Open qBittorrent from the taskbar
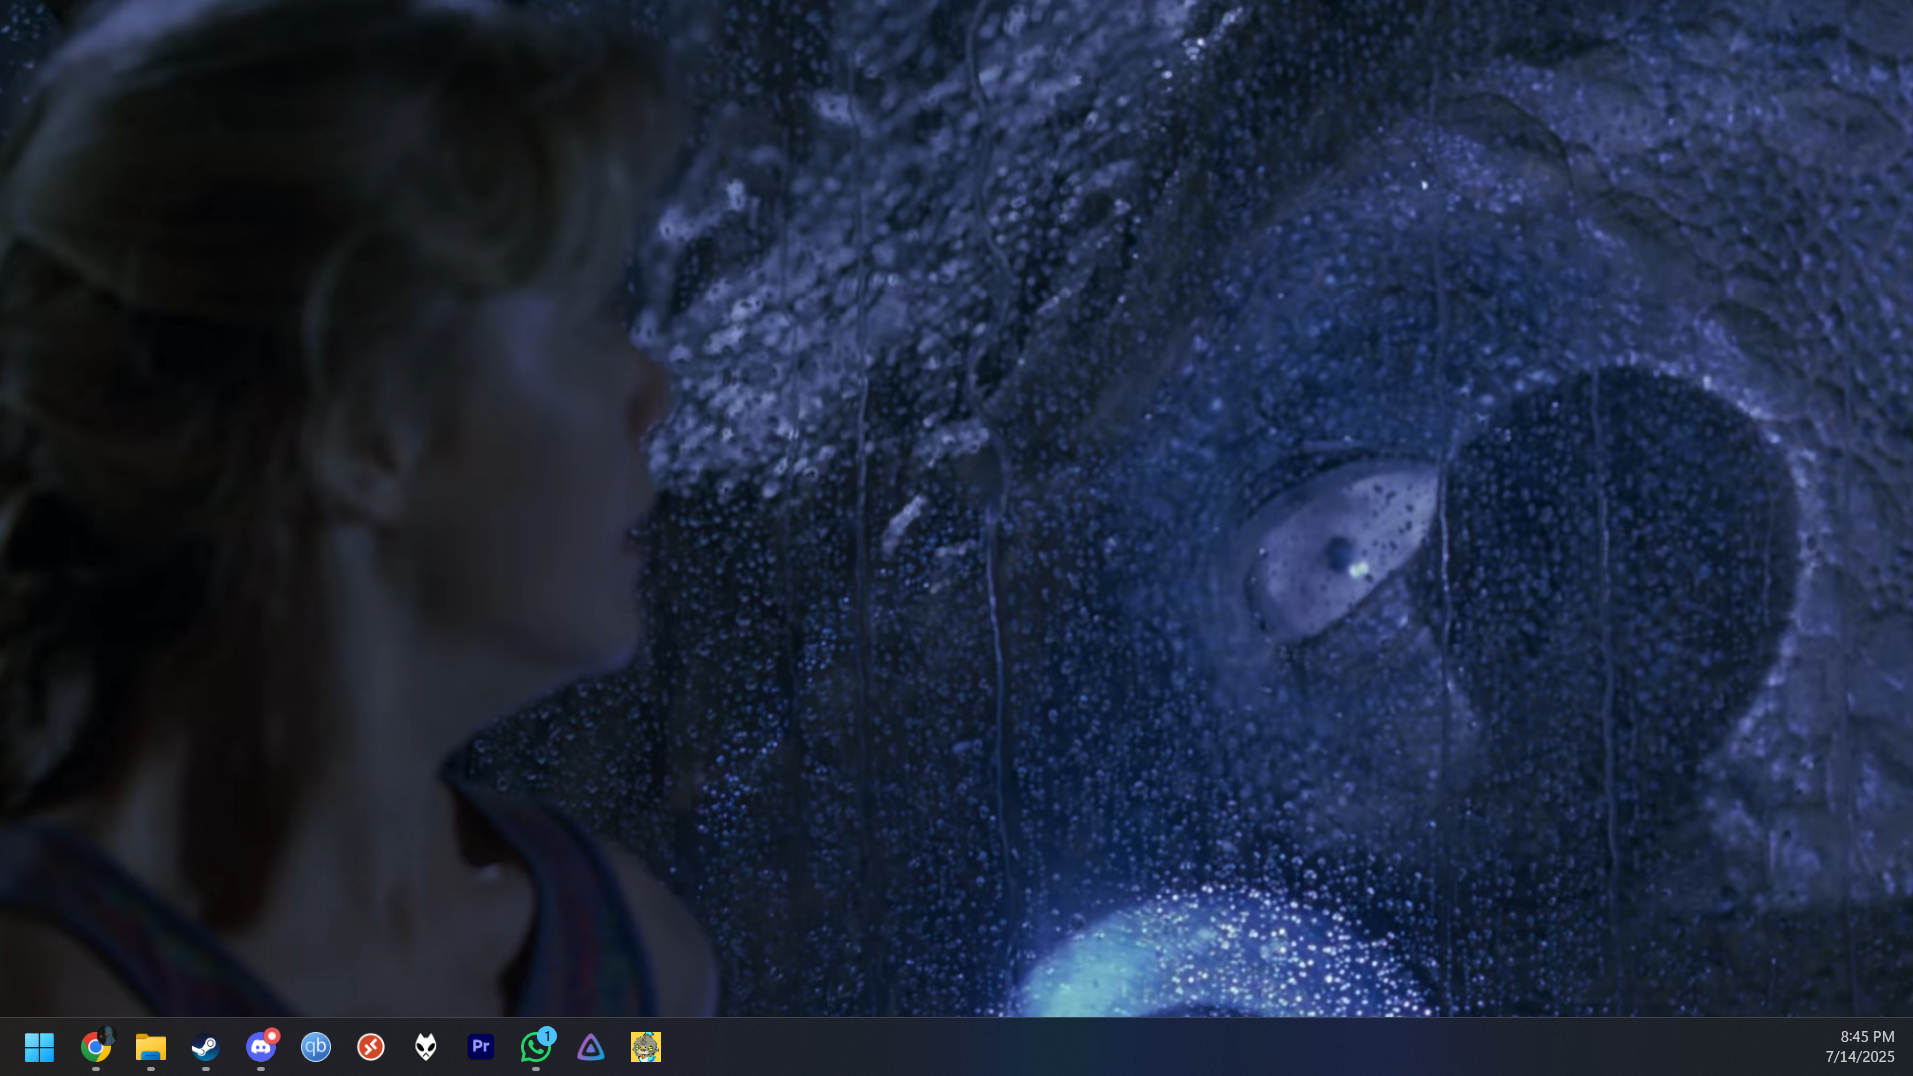 (x=316, y=1047)
